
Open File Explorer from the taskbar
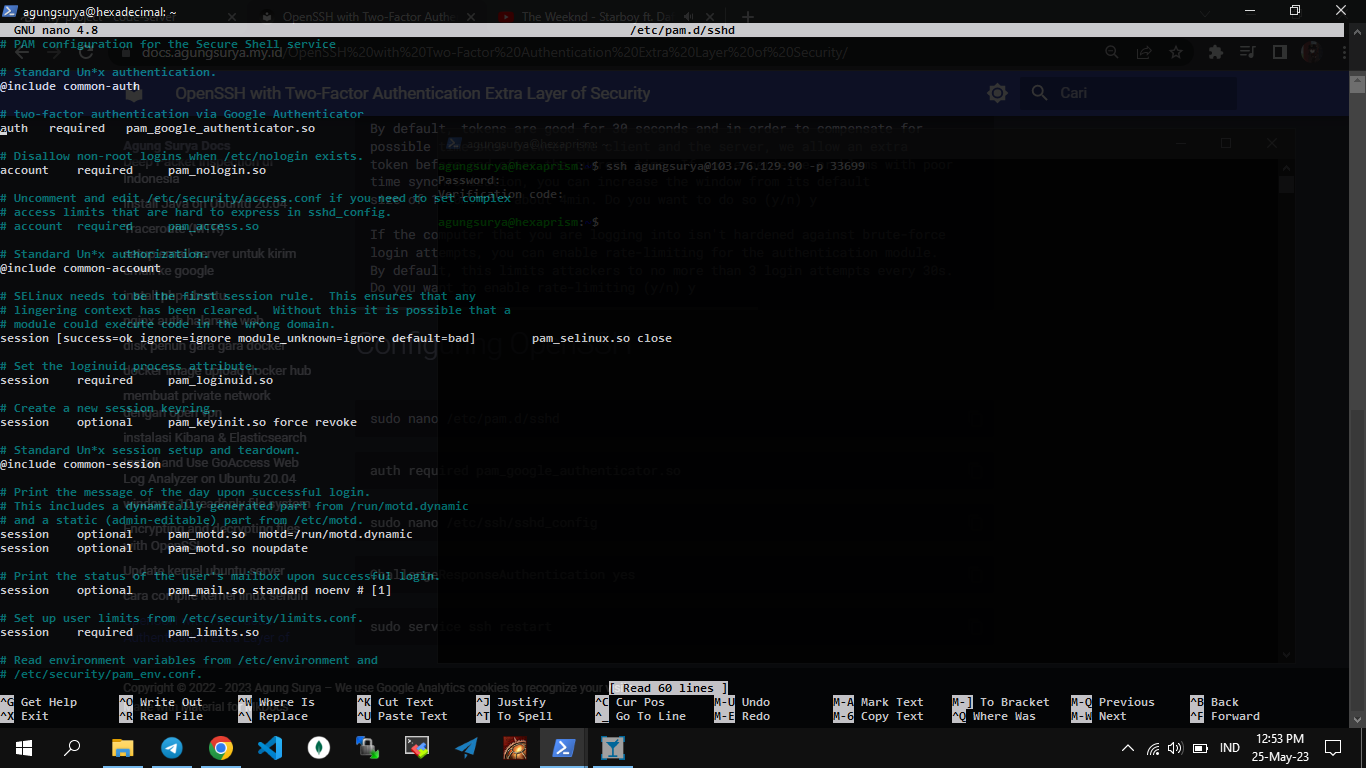click(122, 747)
